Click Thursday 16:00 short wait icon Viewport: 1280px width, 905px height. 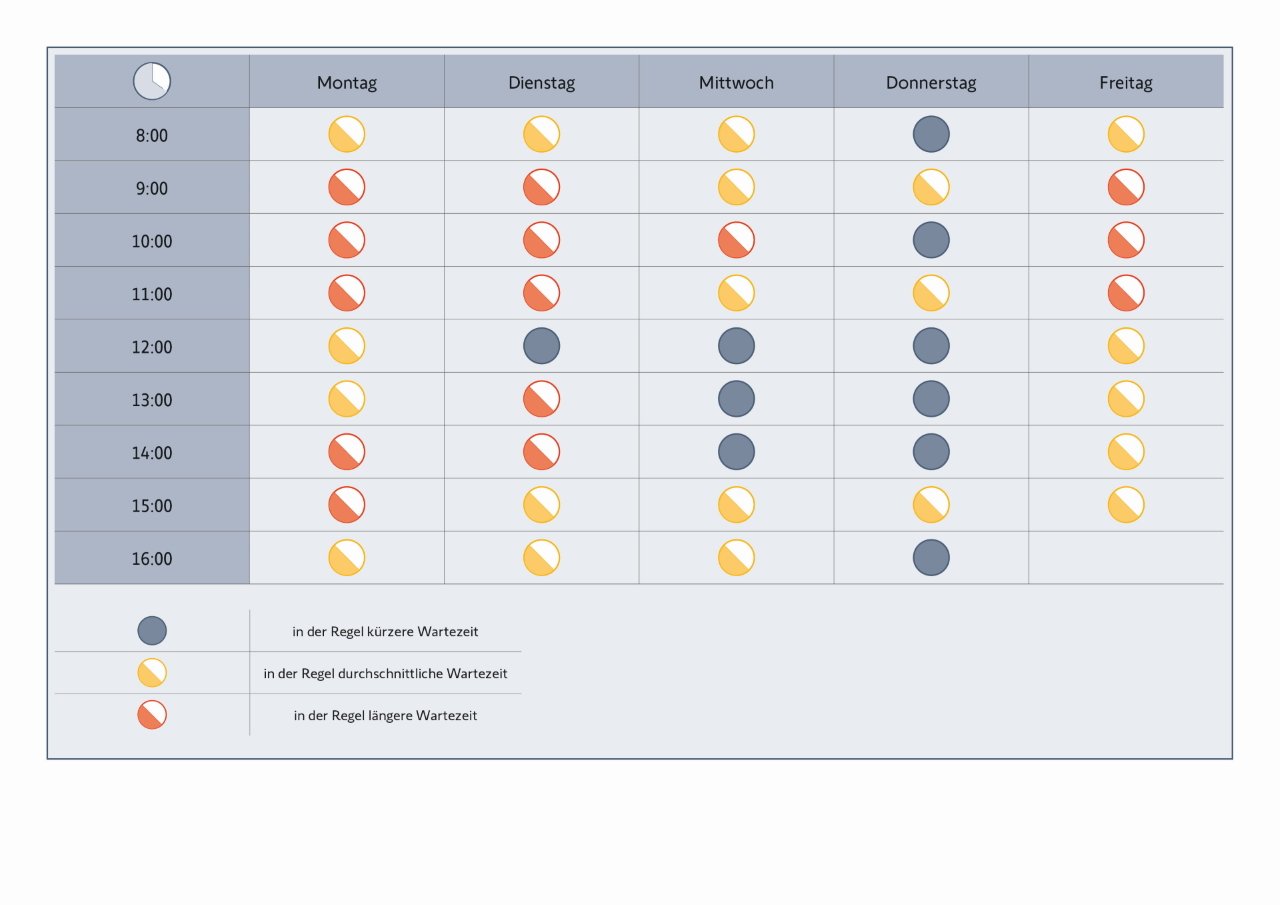(931, 558)
